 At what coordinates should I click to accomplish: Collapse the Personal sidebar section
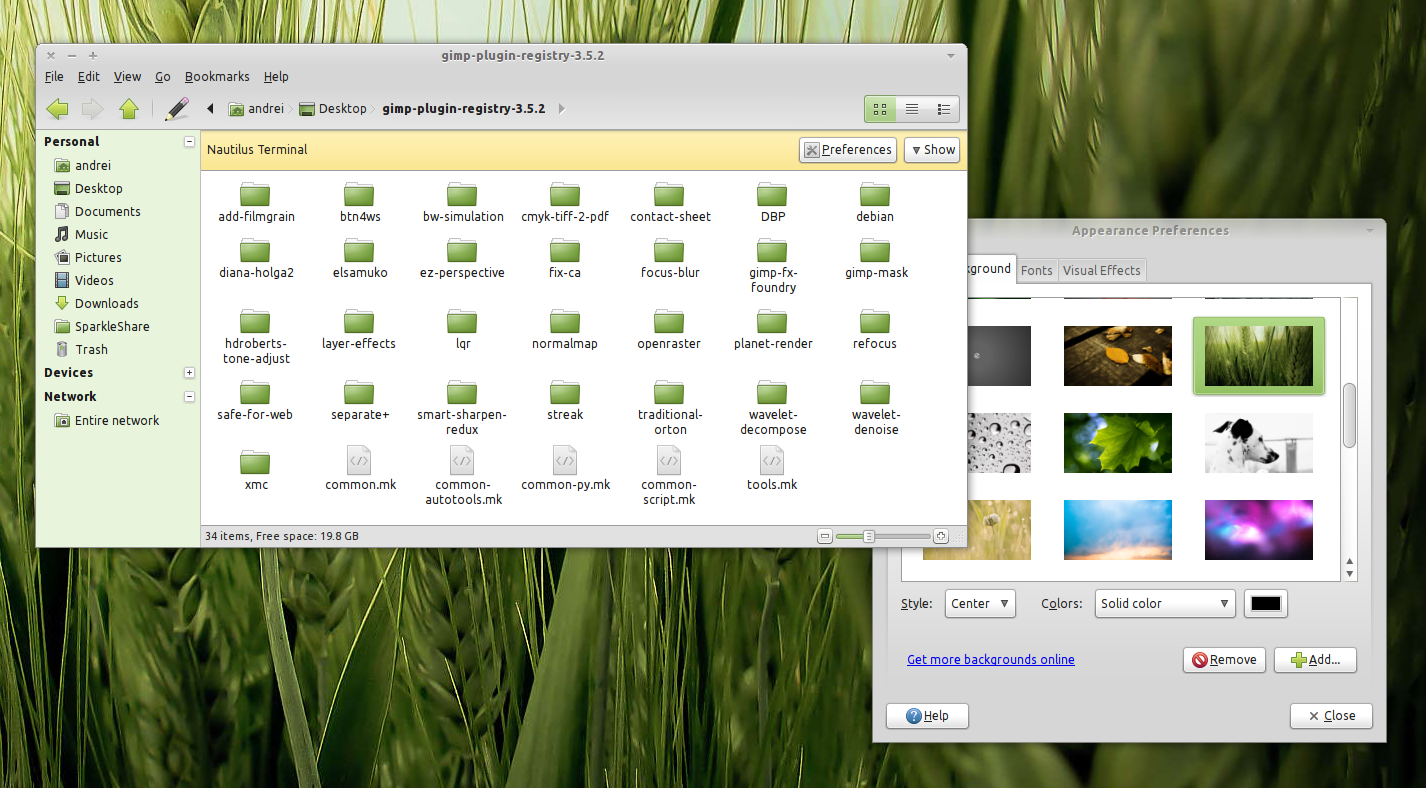click(189, 142)
